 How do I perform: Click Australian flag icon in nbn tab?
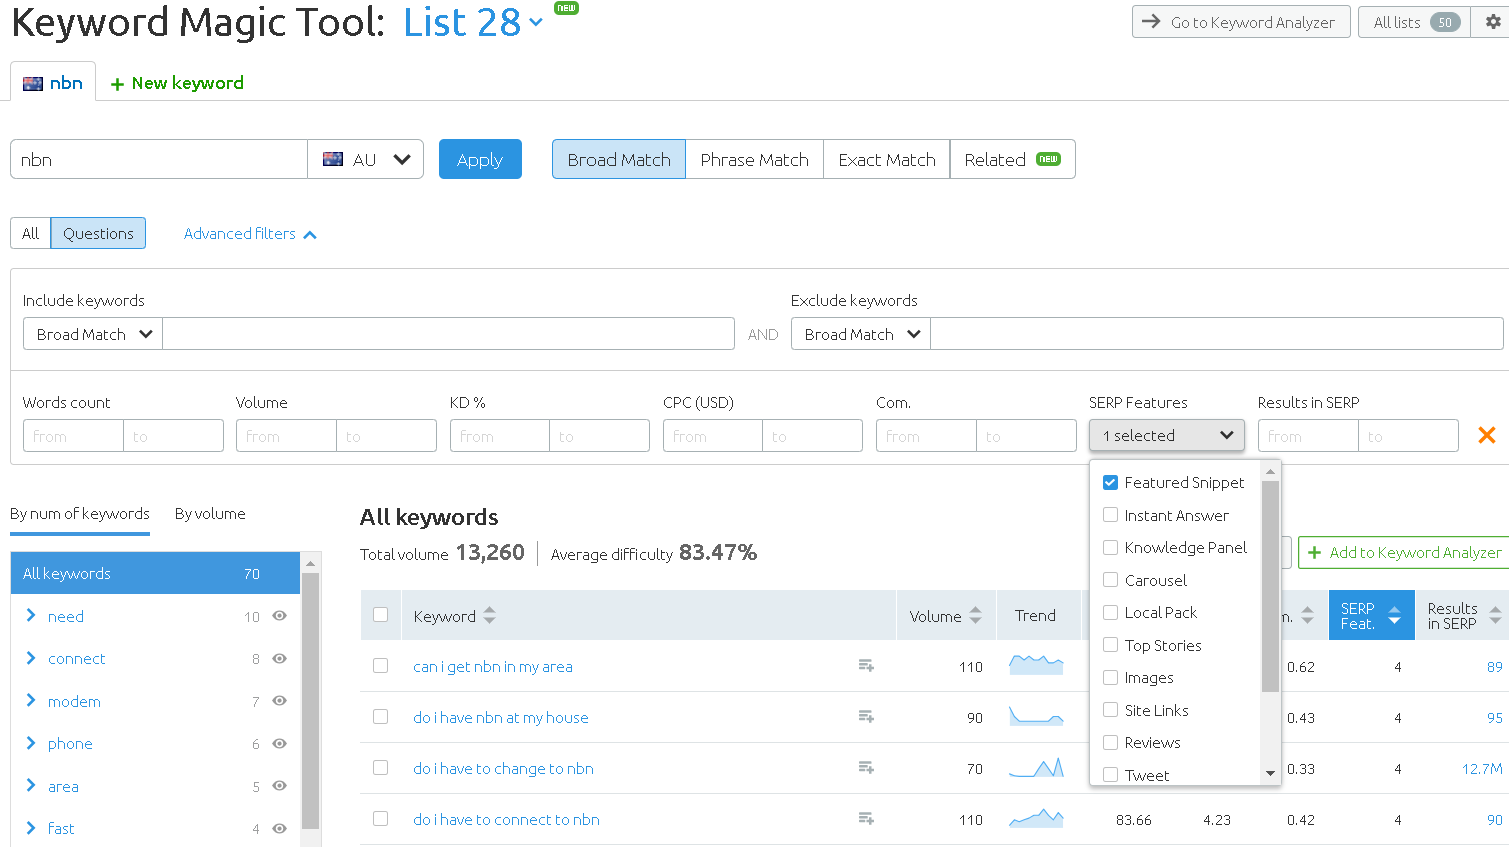(33, 84)
